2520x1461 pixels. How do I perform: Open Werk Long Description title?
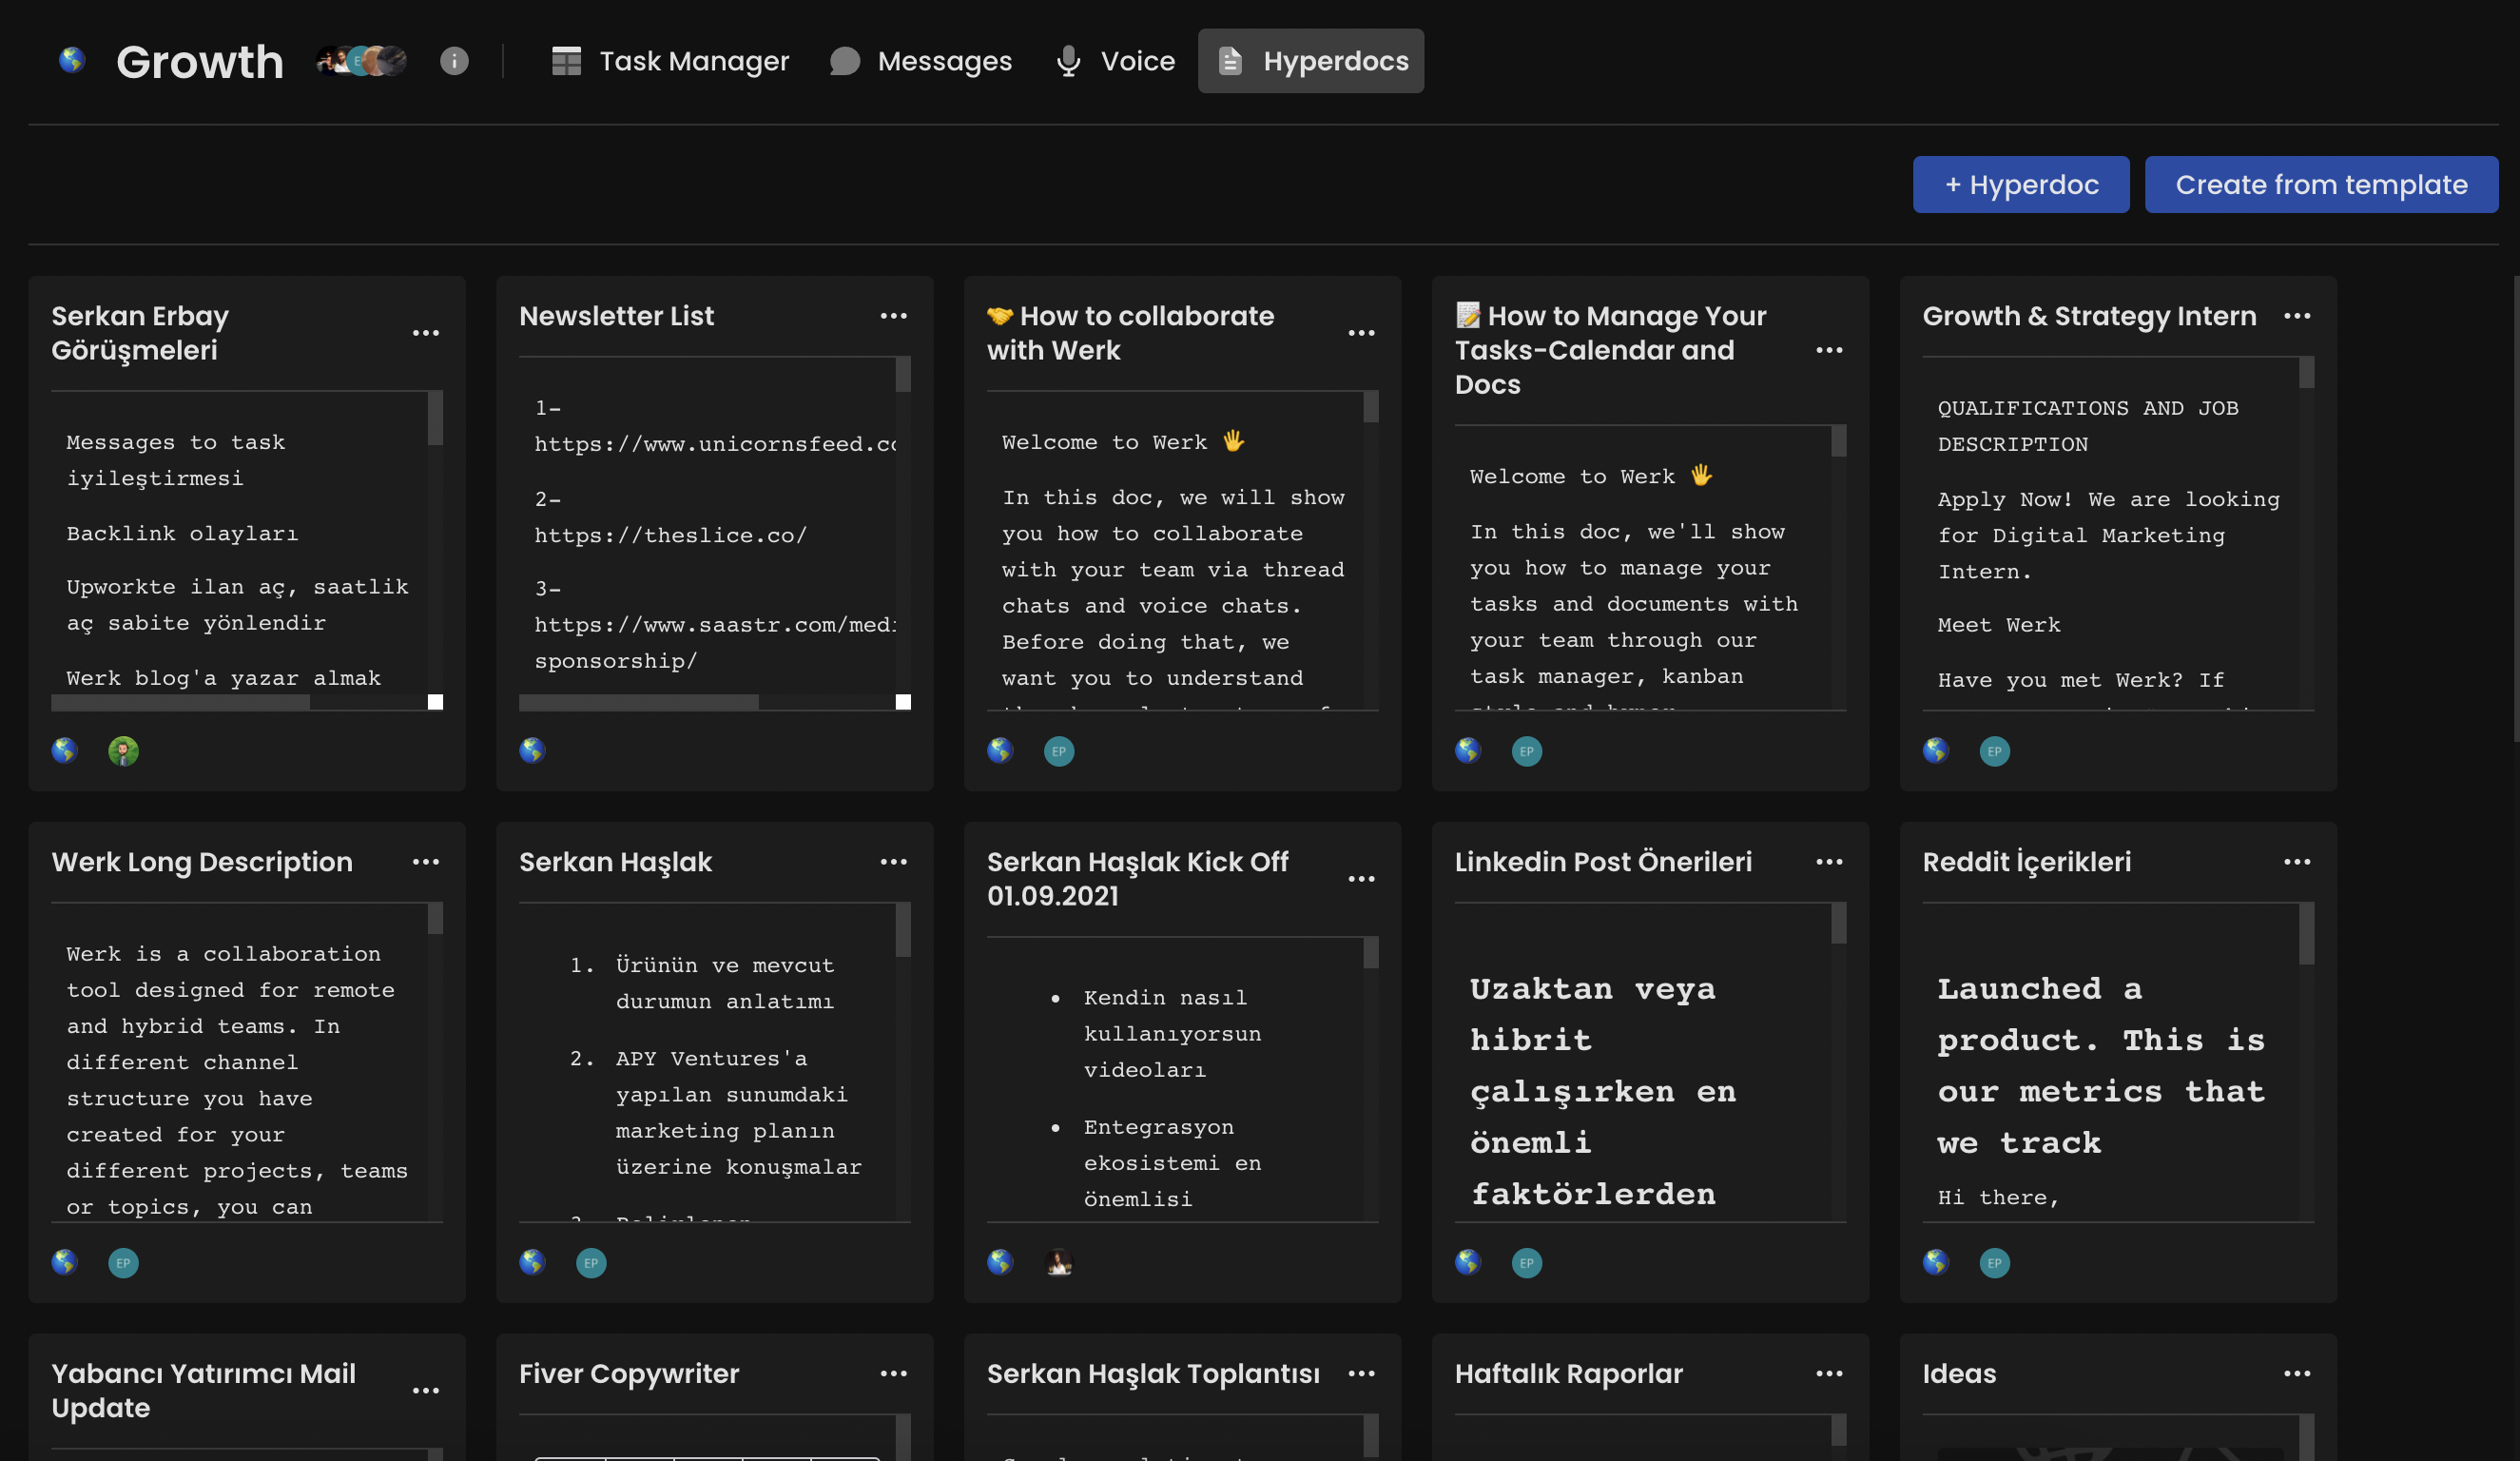[202, 862]
